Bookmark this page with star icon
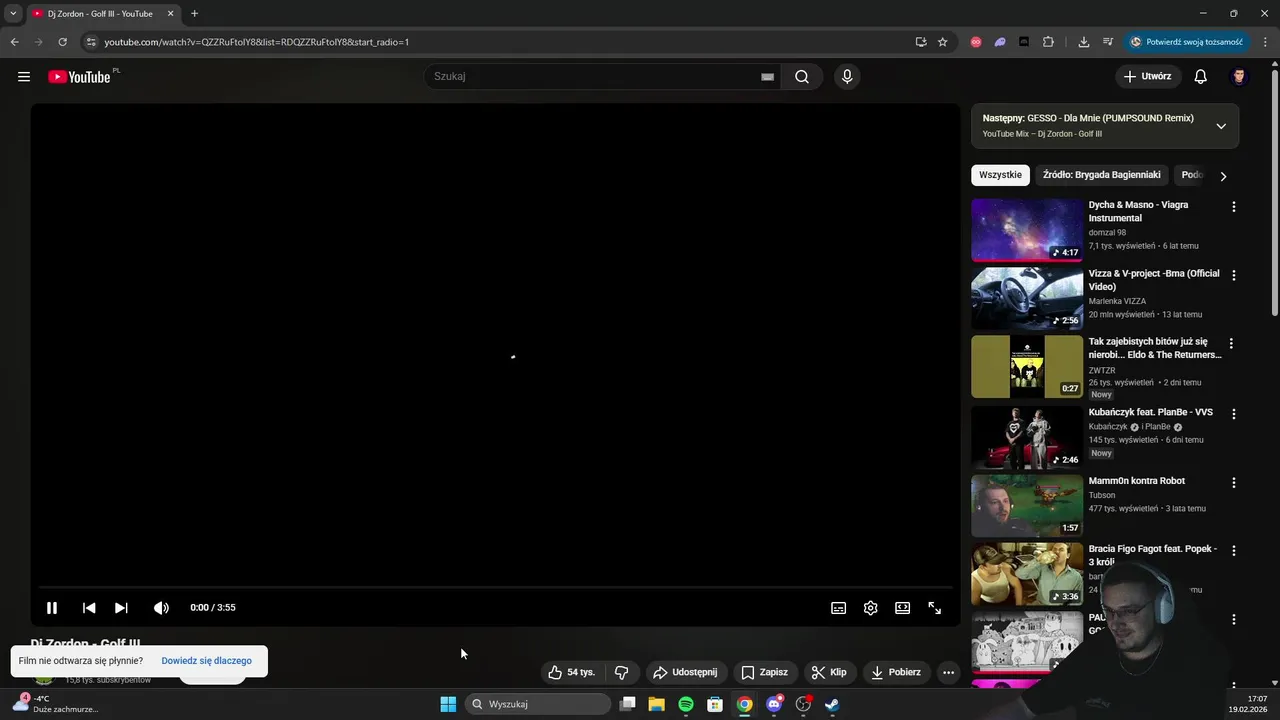1280x720 pixels. (x=942, y=42)
